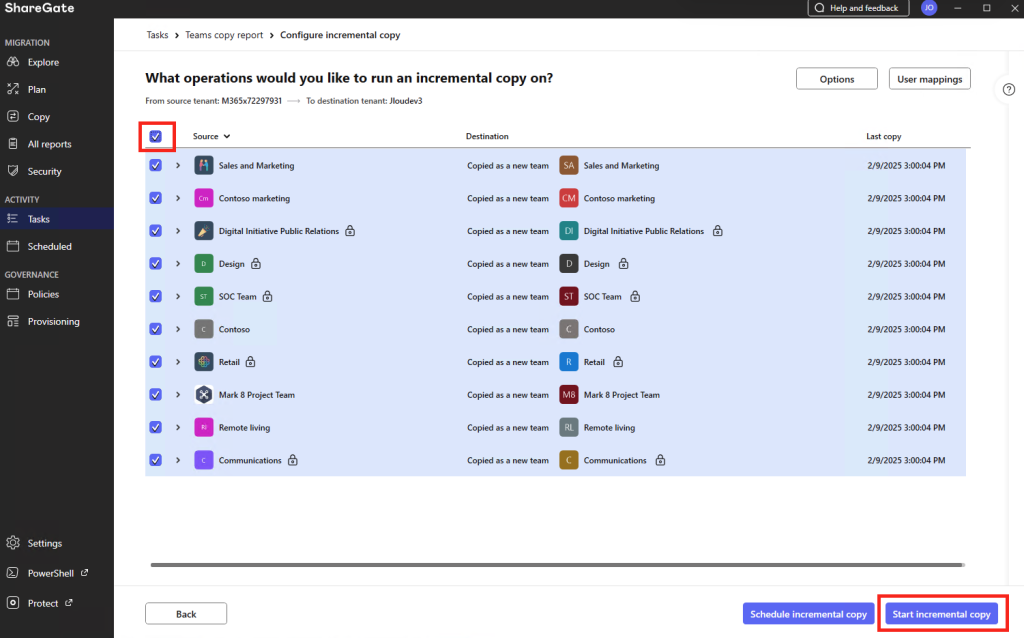
Task: Expand the Retail team row
Action: pyautogui.click(x=178, y=362)
